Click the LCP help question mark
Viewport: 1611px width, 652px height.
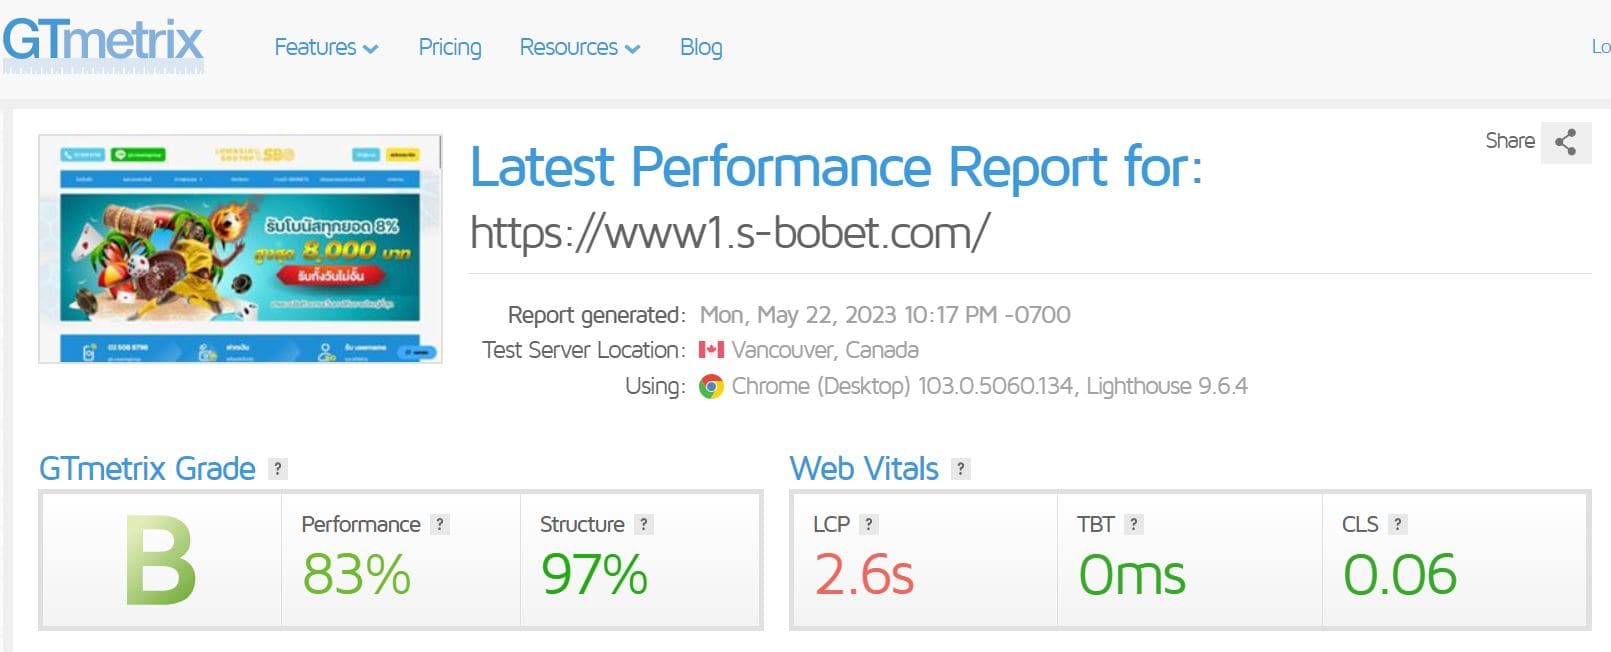(x=869, y=524)
